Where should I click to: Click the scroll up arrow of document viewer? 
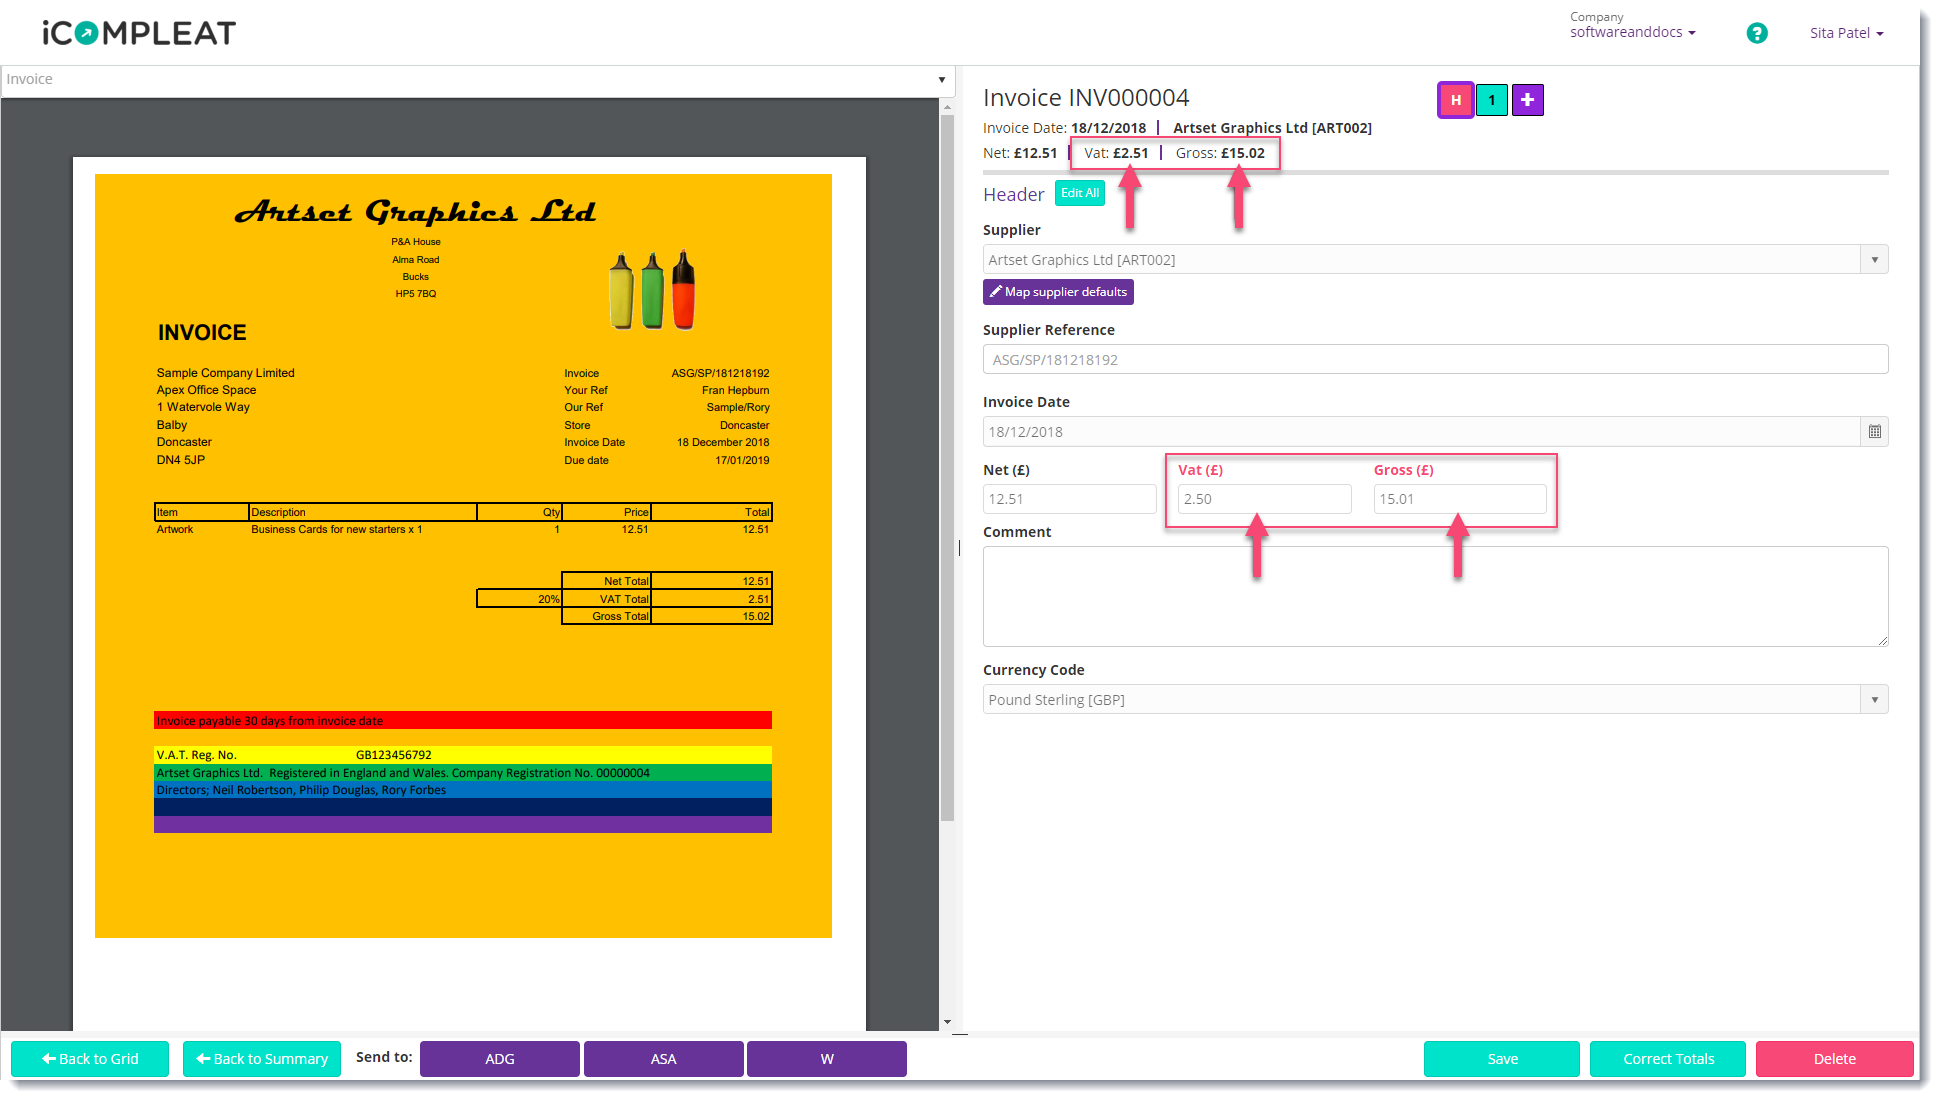pos(947,105)
